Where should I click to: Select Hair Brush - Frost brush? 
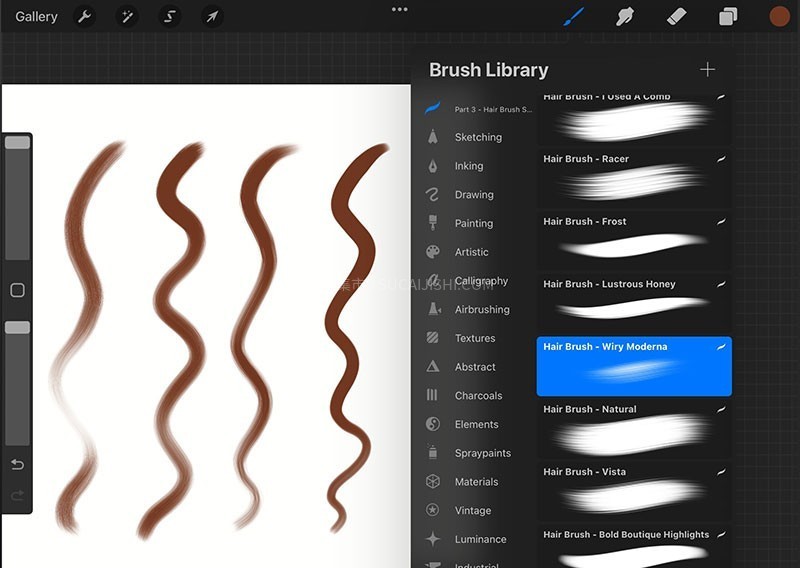634,241
